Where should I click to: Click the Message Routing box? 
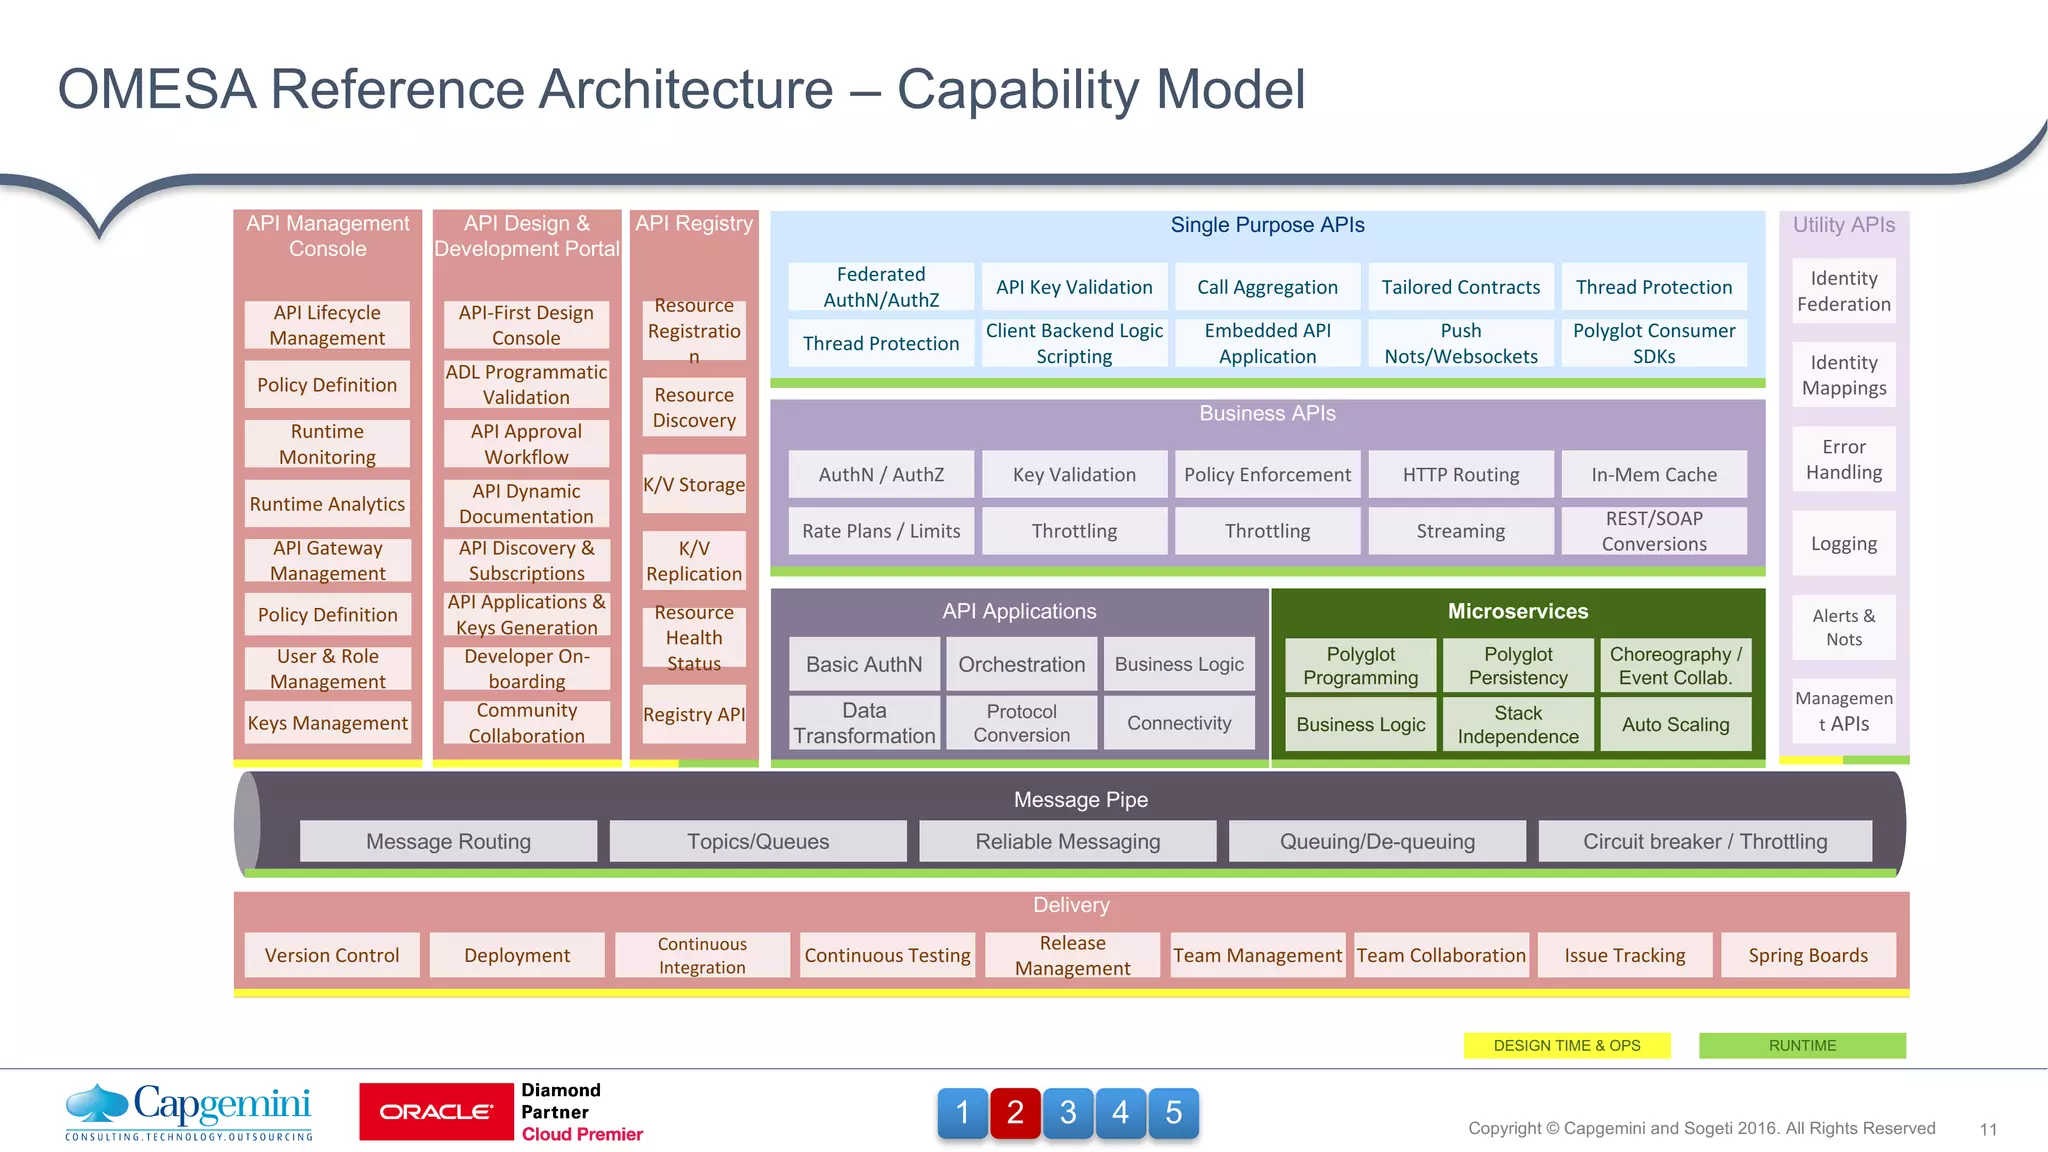click(x=448, y=842)
